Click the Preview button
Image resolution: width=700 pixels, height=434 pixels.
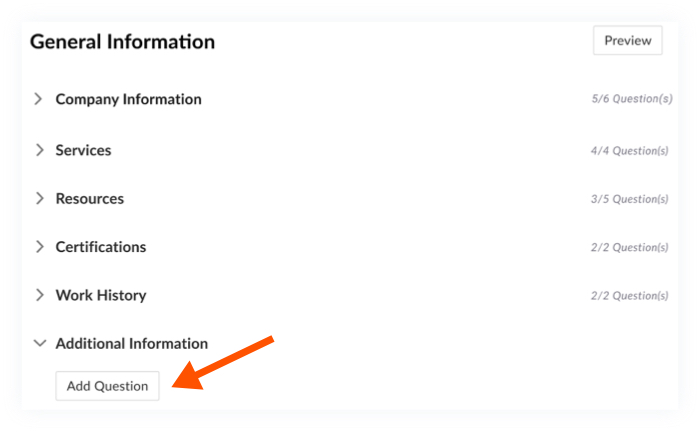[x=627, y=41]
